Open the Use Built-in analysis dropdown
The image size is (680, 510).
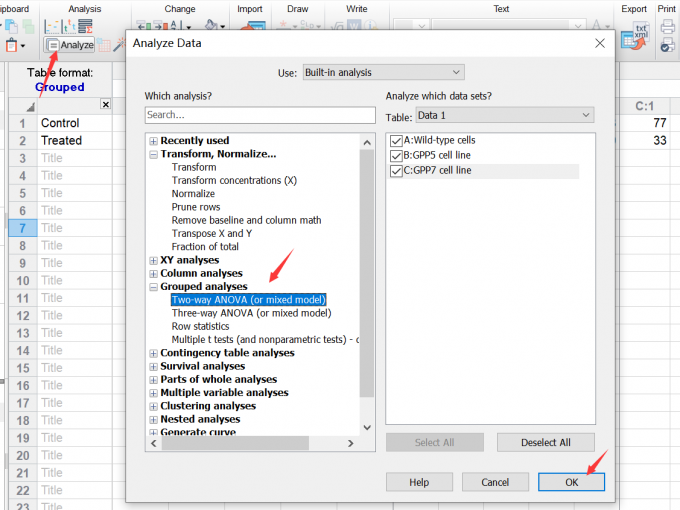pos(383,72)
